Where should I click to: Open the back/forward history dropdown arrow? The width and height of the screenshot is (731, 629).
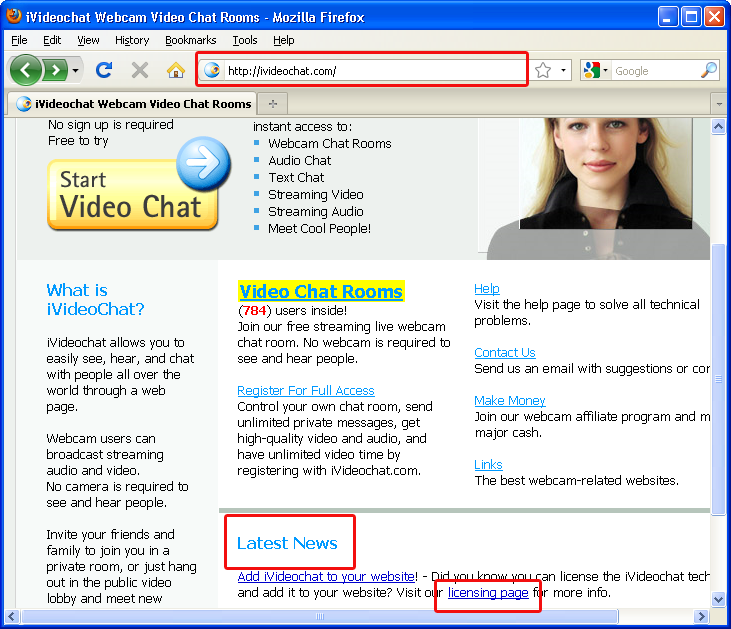click(x=75, y=71)
